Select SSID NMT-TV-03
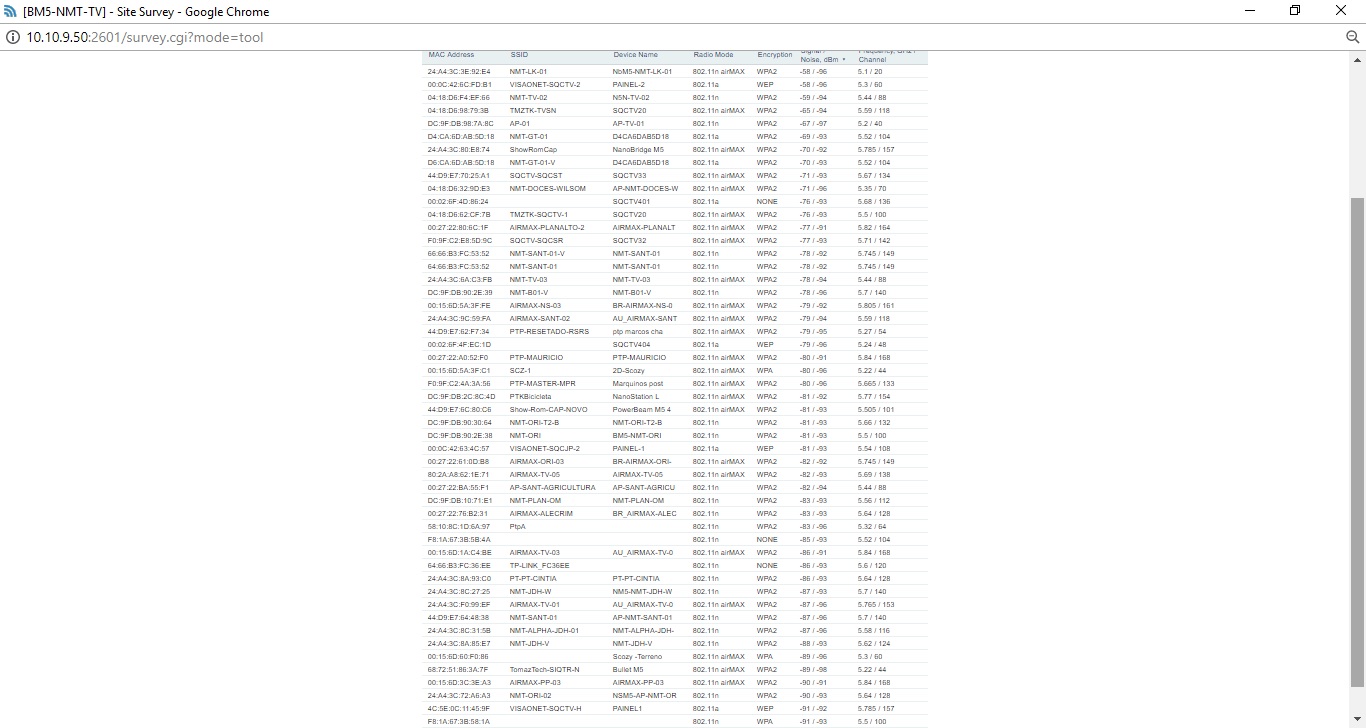The height and width of the screenshot is (728, 1366). pos(528,280)
